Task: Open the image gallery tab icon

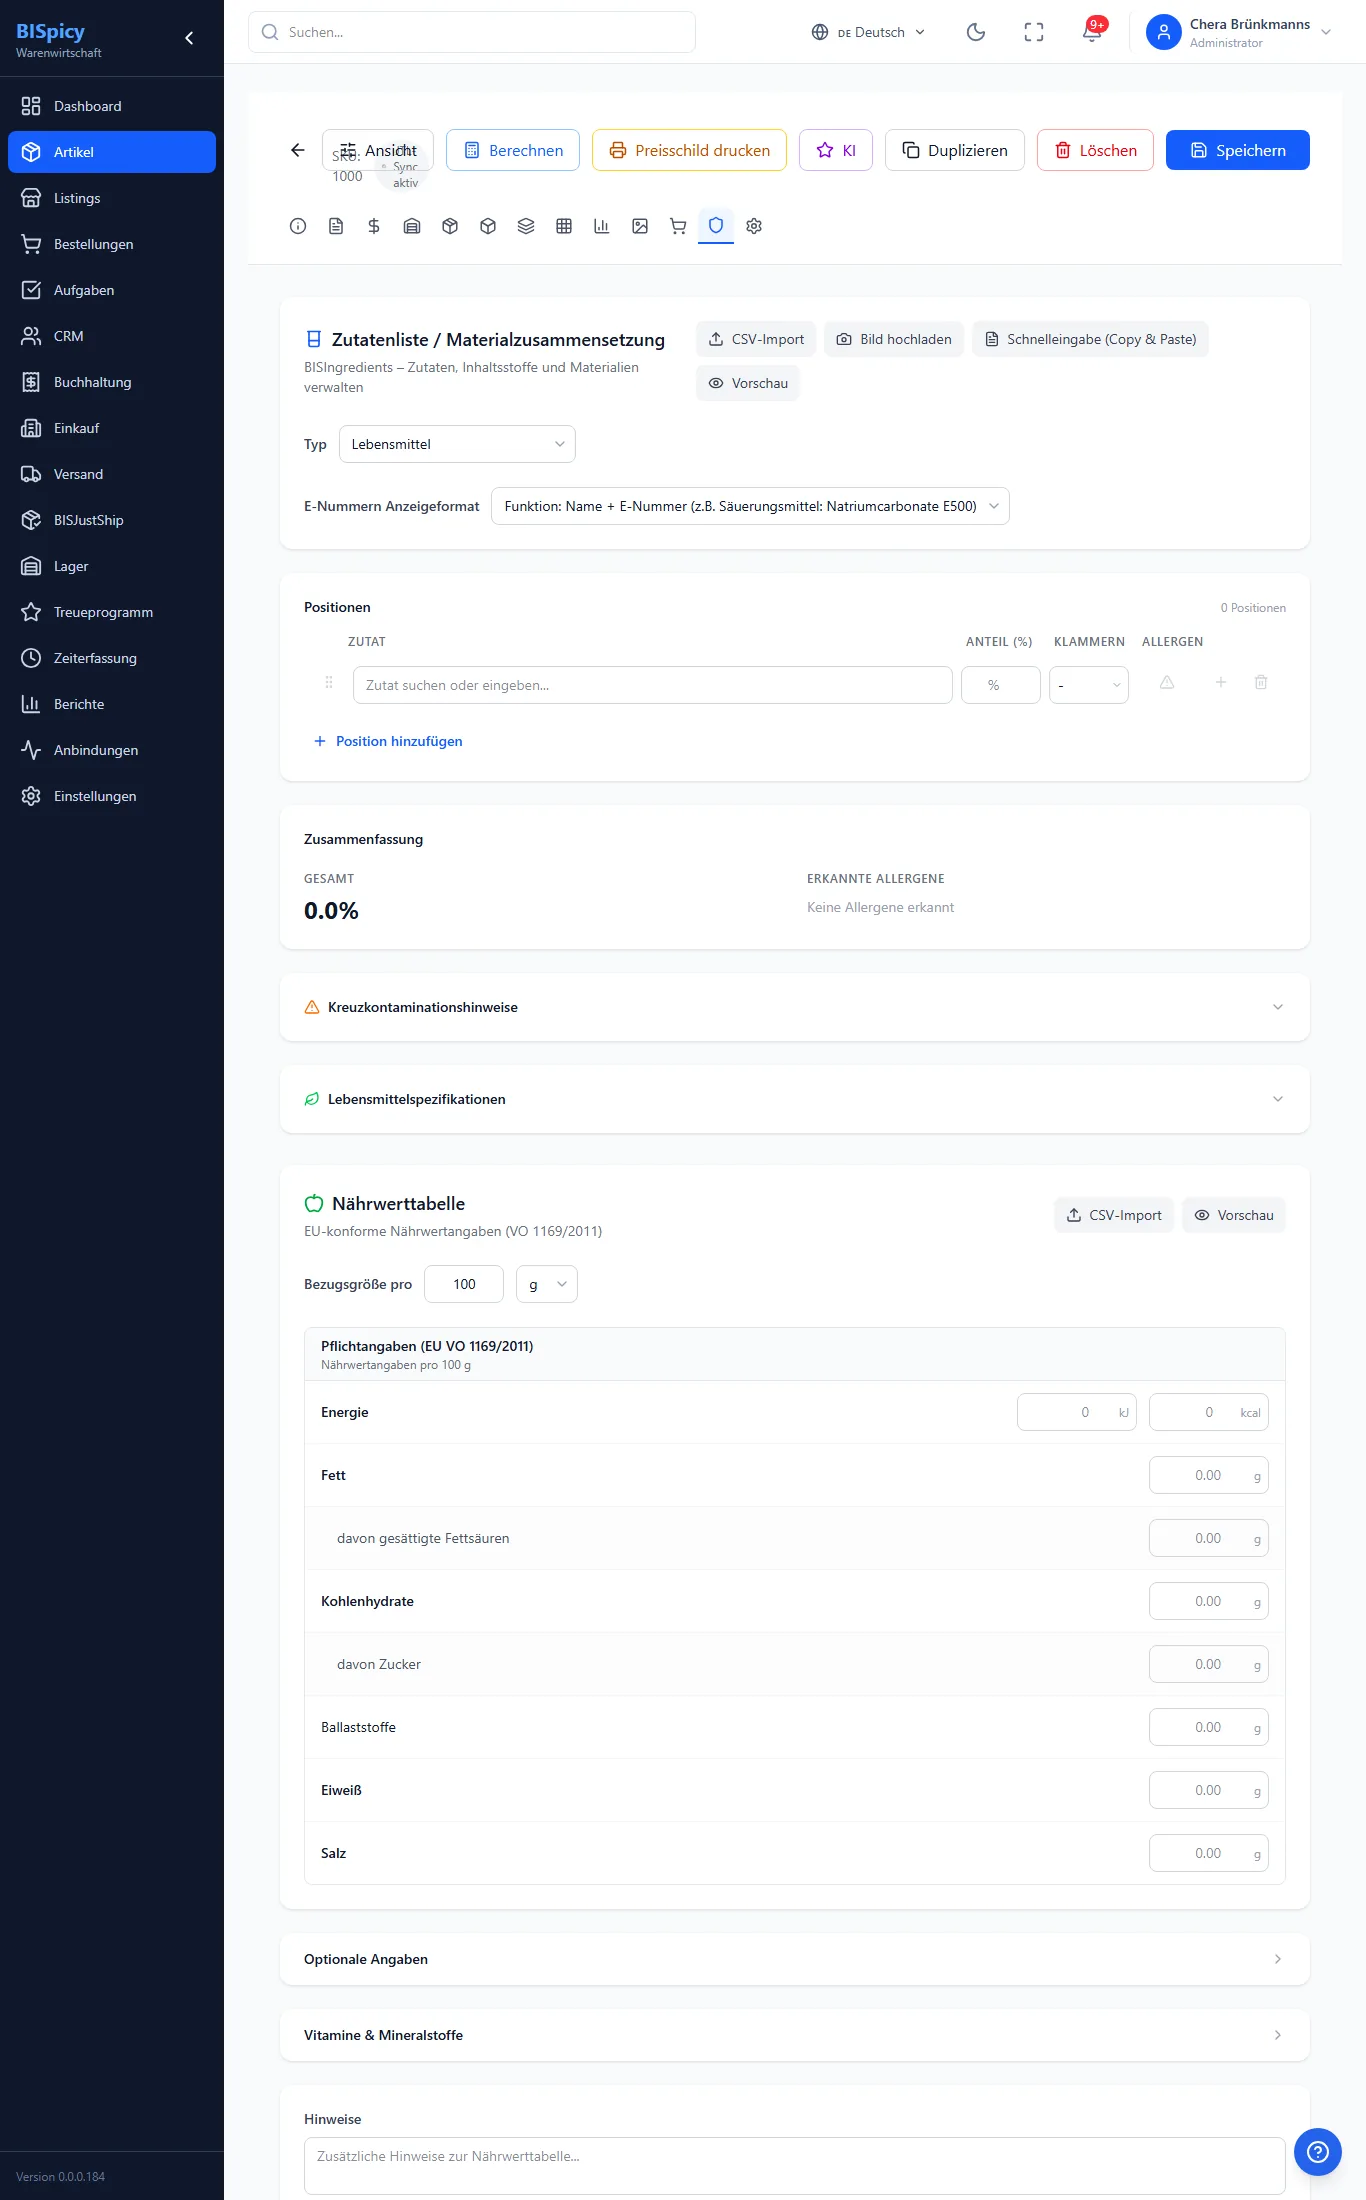Action: point(640,226)
